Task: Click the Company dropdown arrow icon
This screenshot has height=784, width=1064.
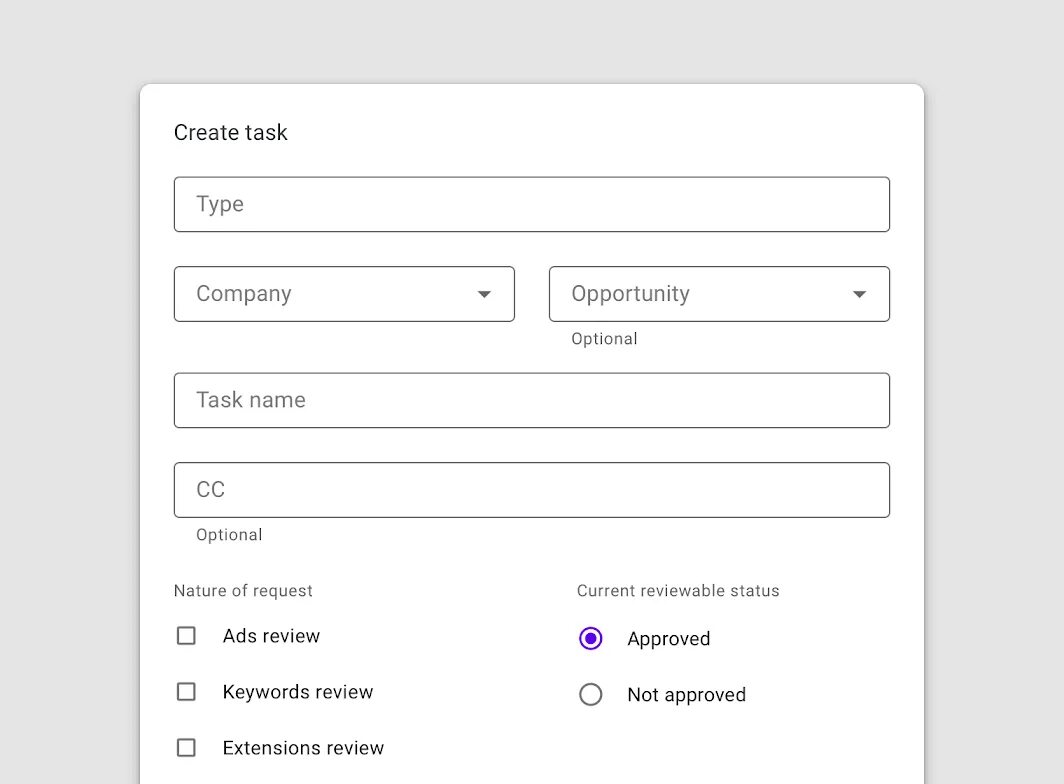Action: tap(484, 294)
